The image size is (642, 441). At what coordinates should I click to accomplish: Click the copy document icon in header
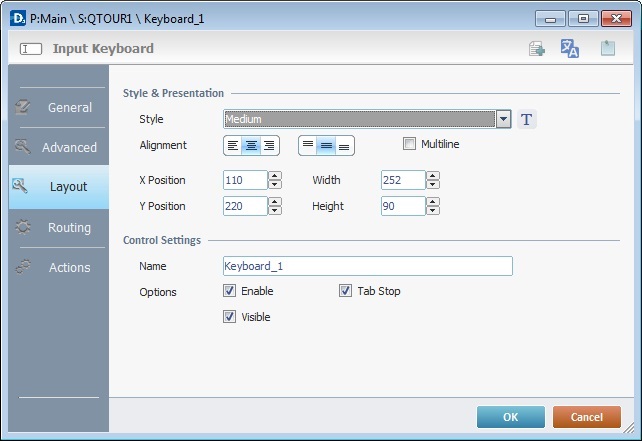(x=536, y=49)
